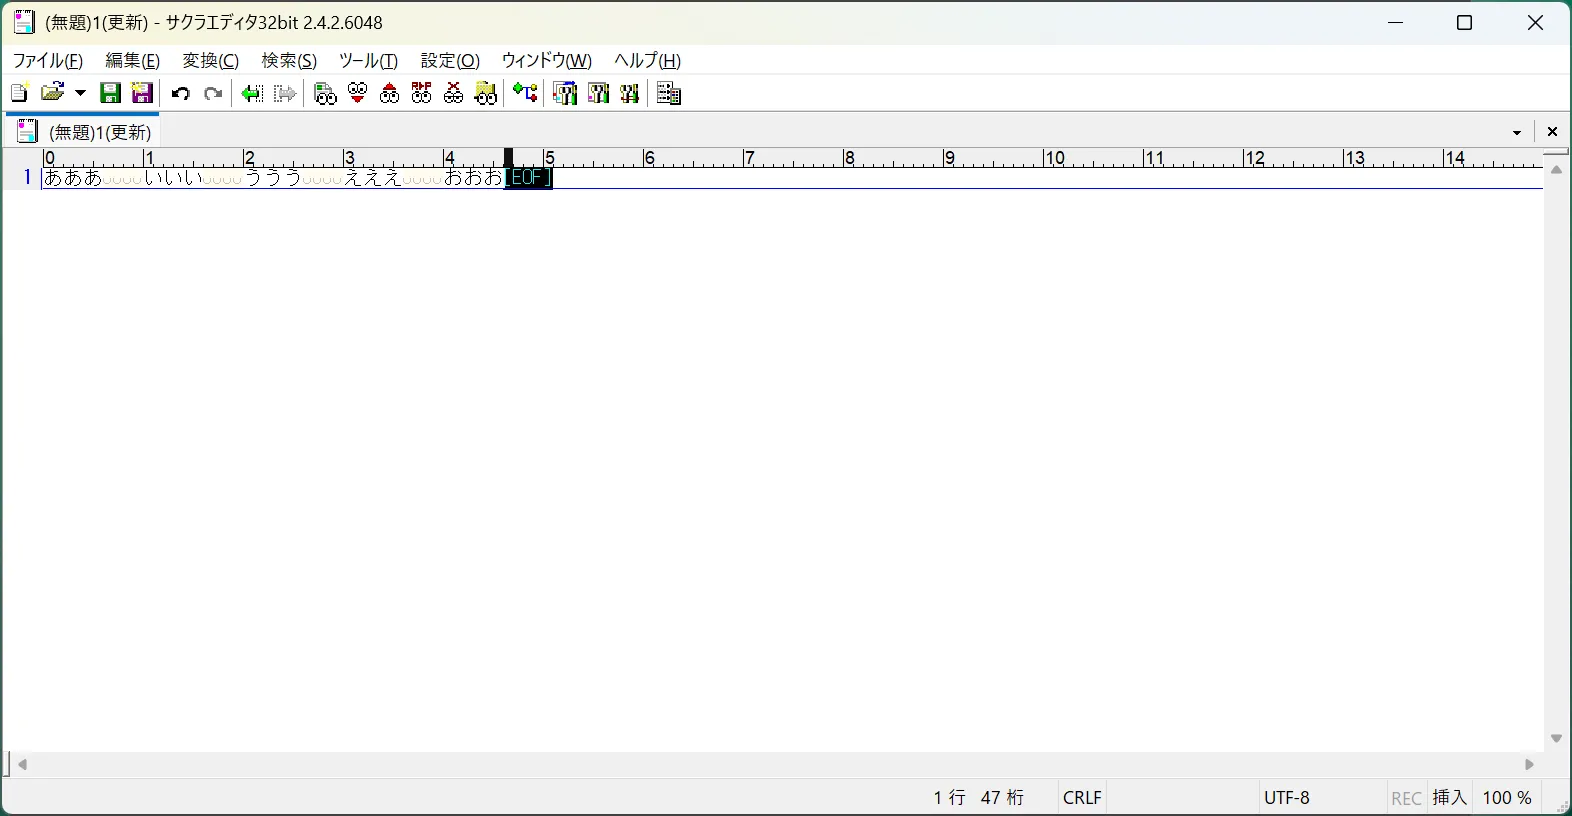Viewport: 1572px width, 816px height.
Task: Click the purple Save As floppy icon
Action: (x=142, y=93)
